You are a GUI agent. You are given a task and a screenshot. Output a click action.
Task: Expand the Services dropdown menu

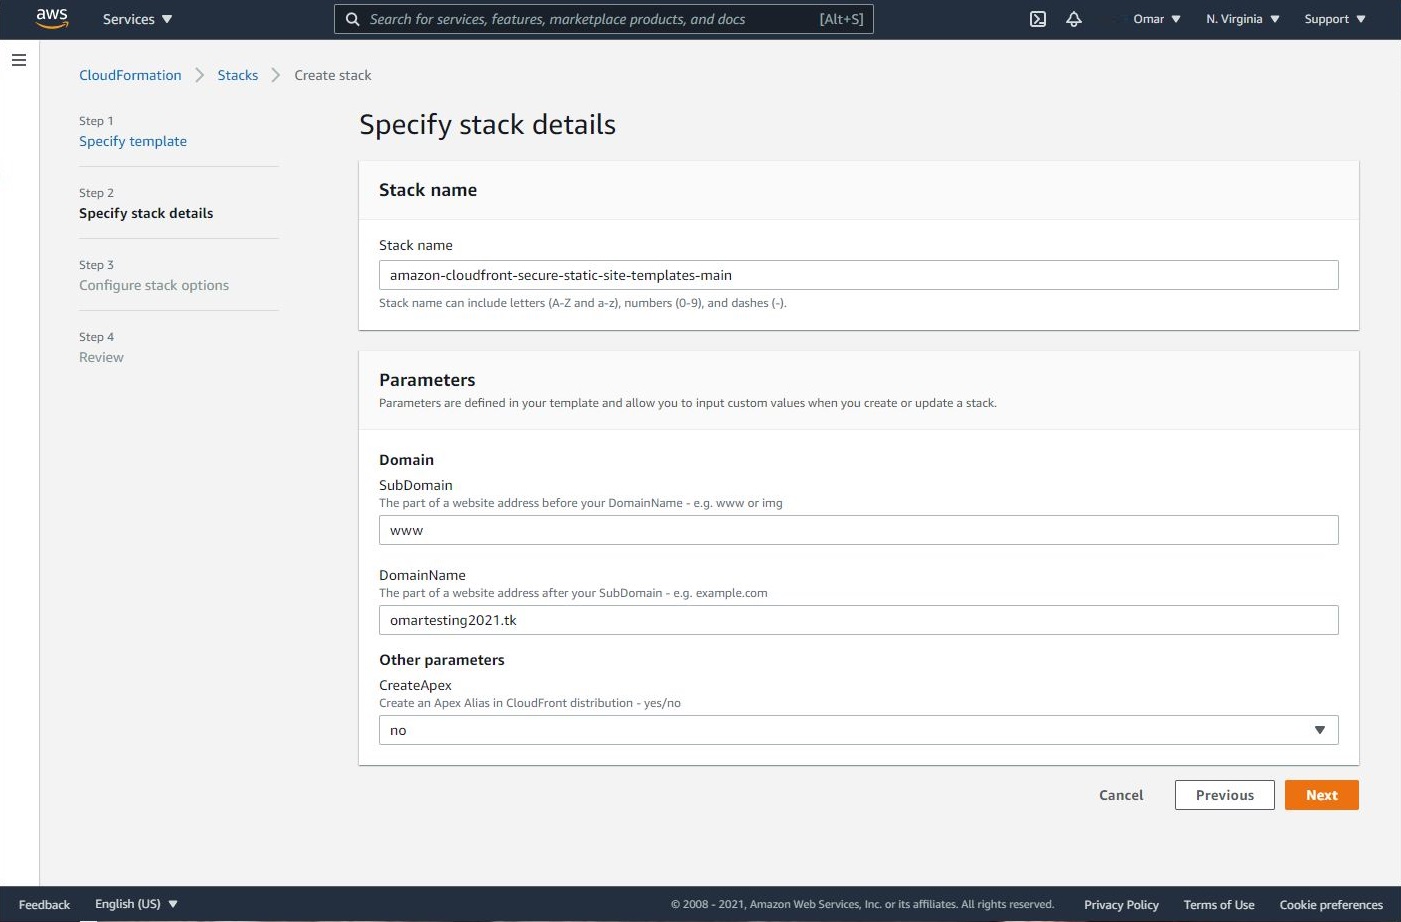pyautogui.click(x=138, y=19)
